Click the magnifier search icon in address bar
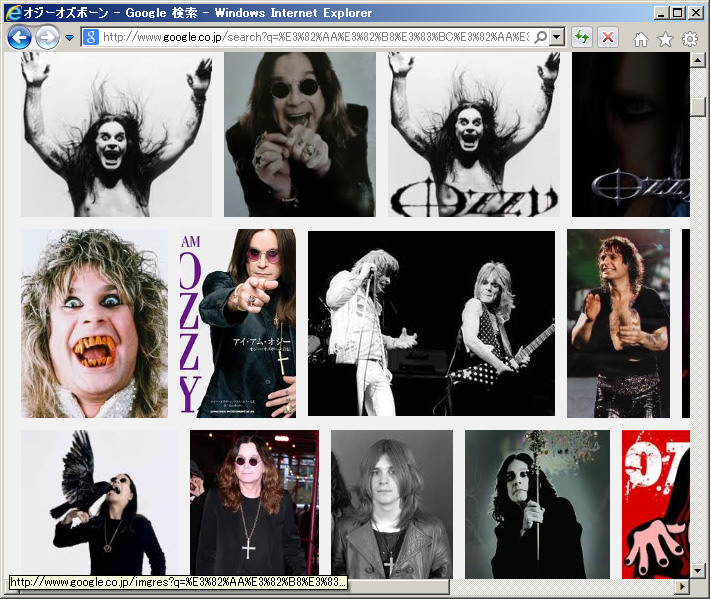 541,37
